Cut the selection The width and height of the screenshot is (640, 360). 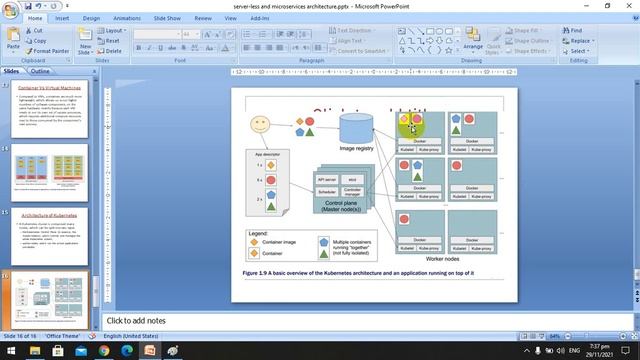tap(34, 31)
